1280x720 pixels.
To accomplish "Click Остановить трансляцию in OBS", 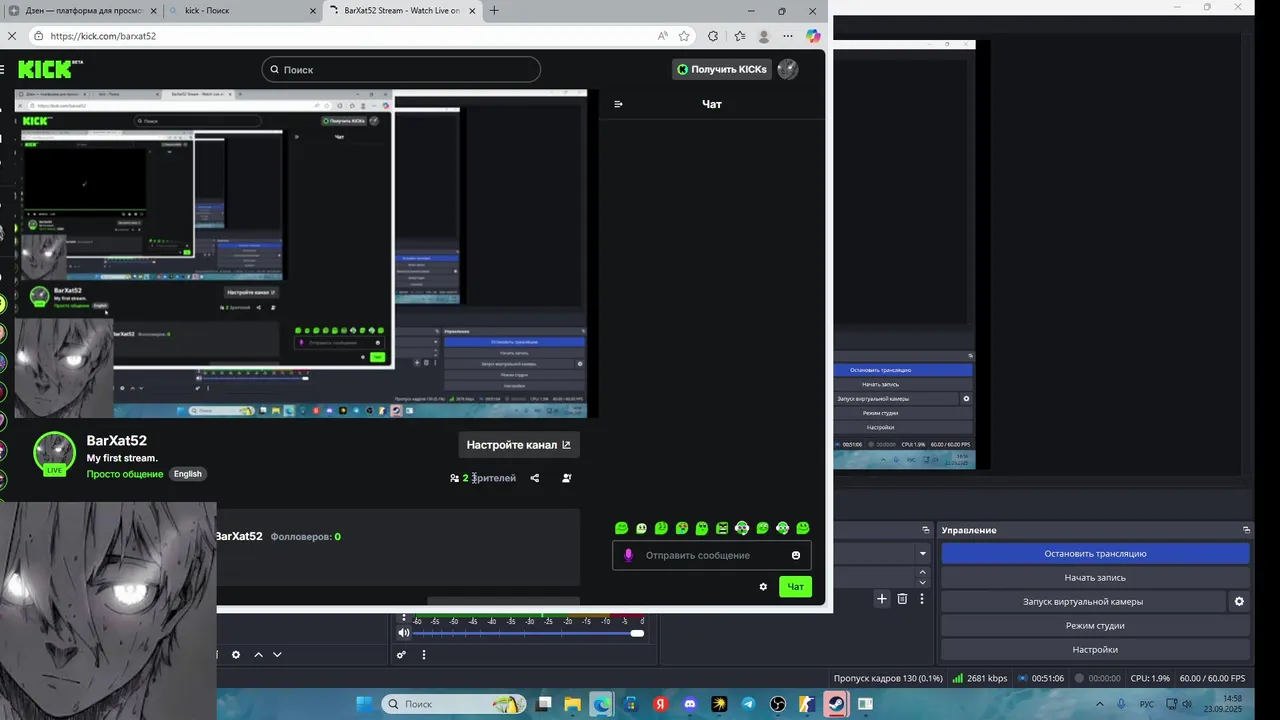I will point(1095,554).
